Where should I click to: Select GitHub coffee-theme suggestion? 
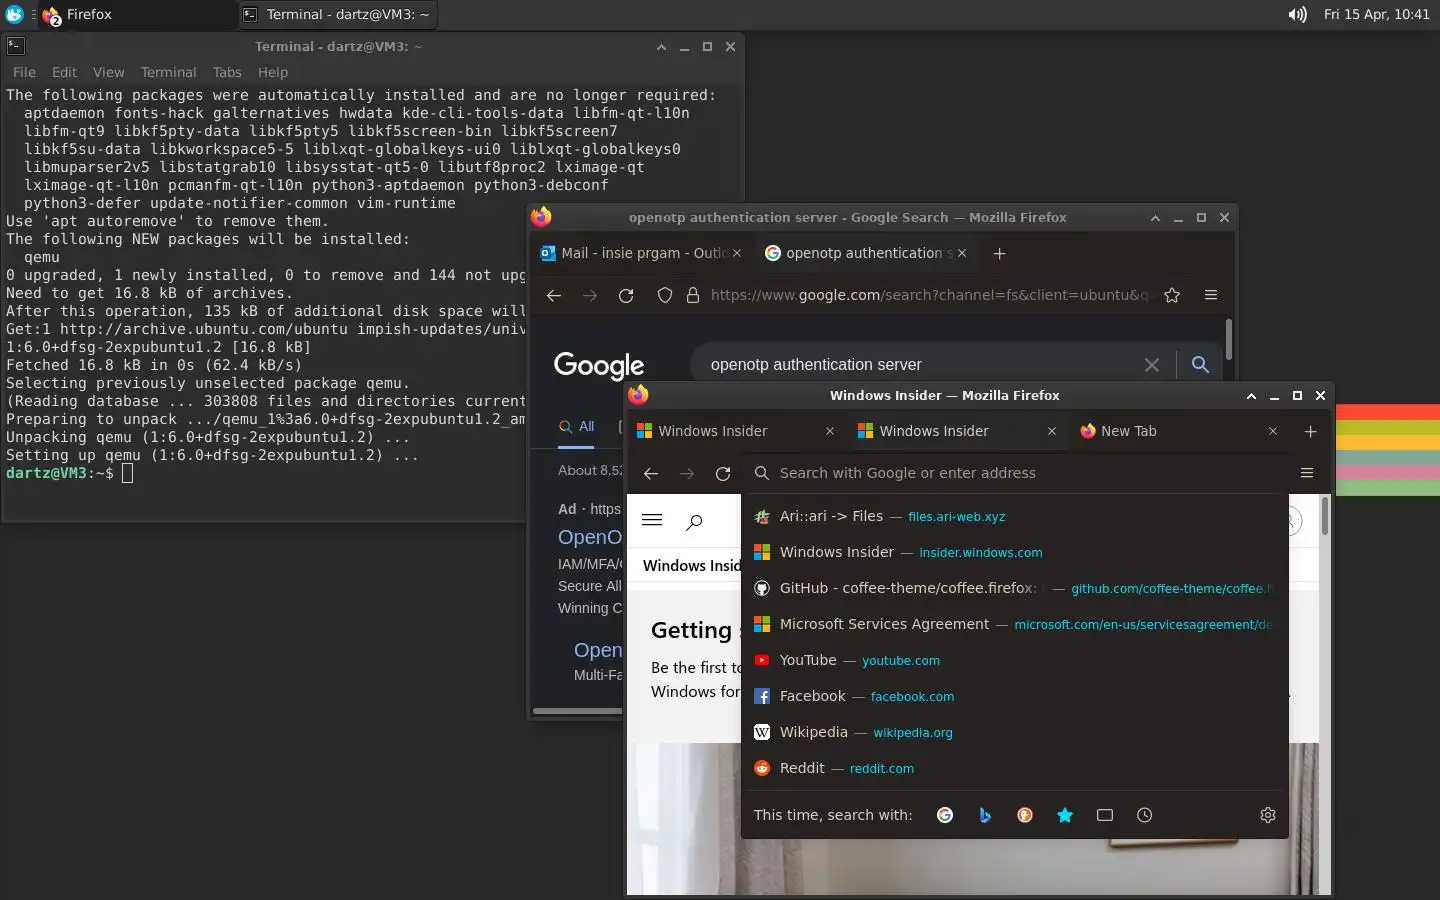(1014, 588)
